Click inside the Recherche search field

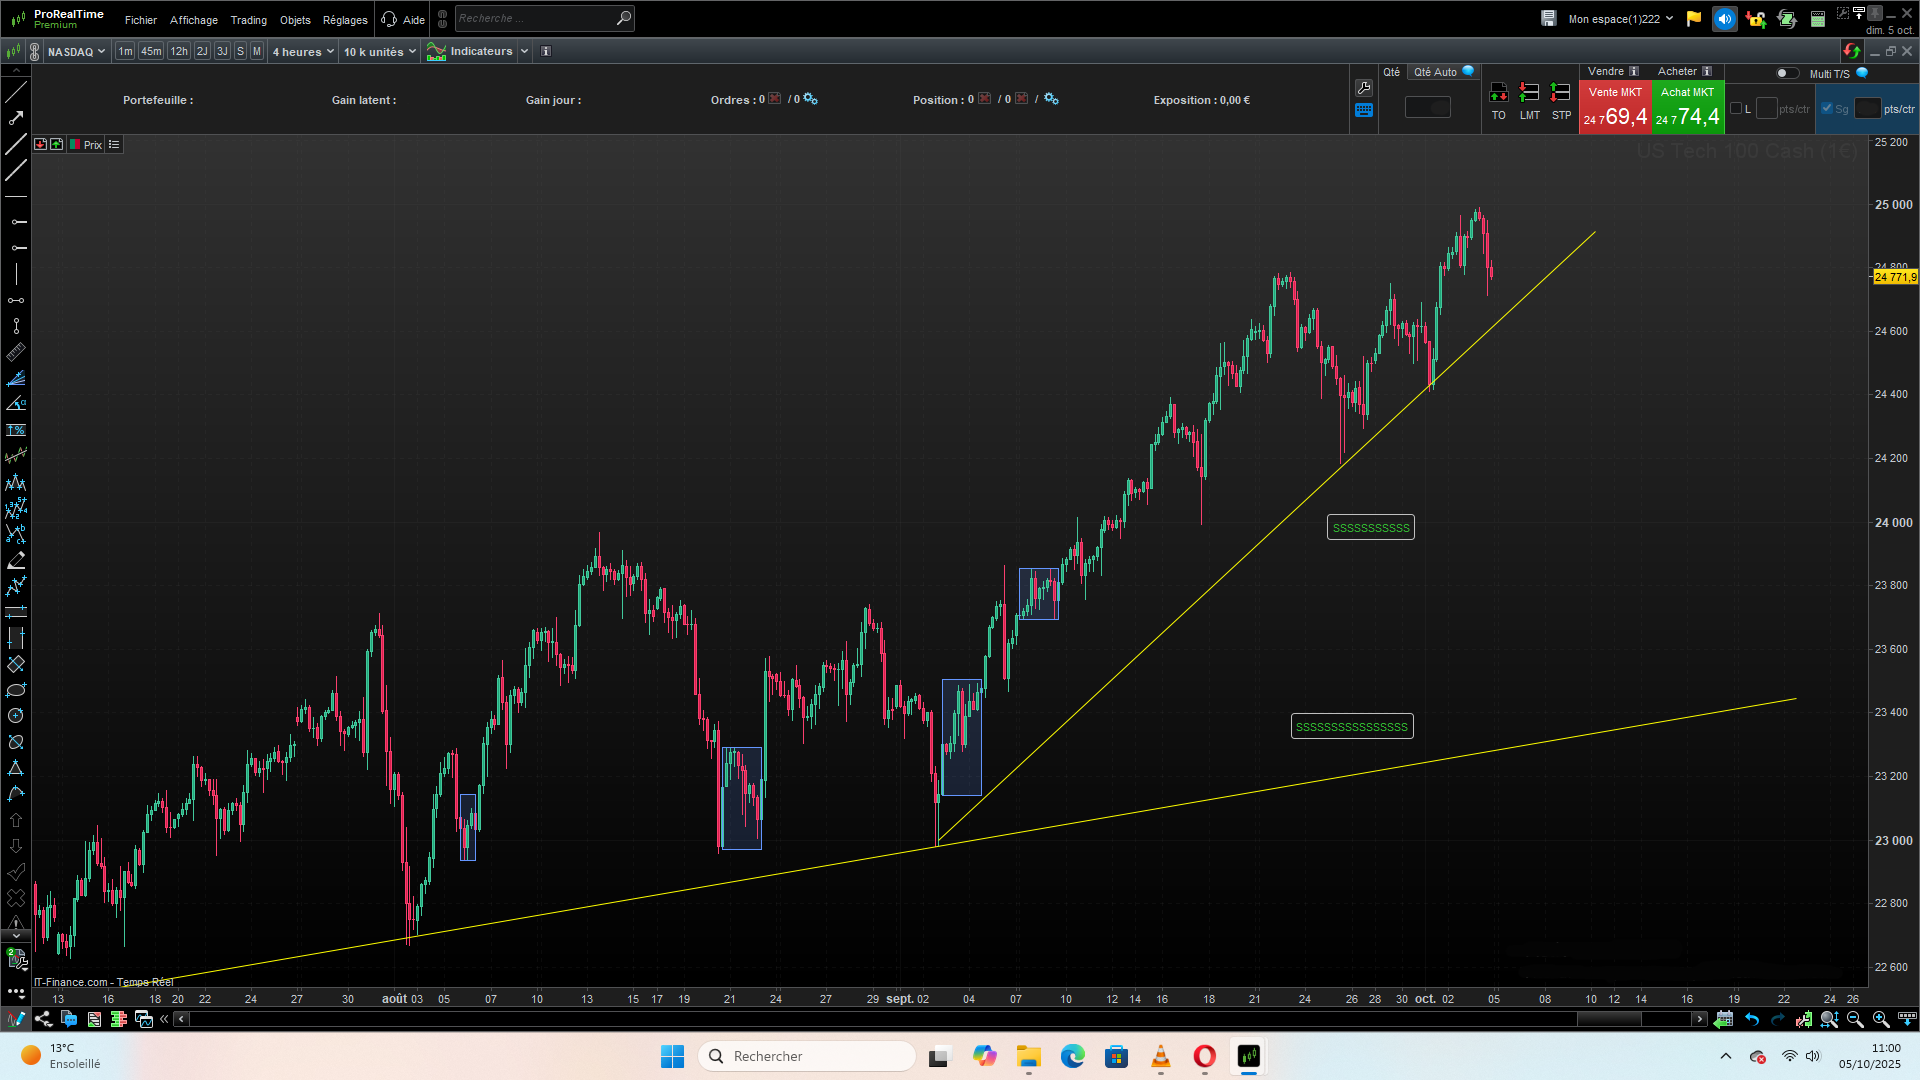click(535, 18)
